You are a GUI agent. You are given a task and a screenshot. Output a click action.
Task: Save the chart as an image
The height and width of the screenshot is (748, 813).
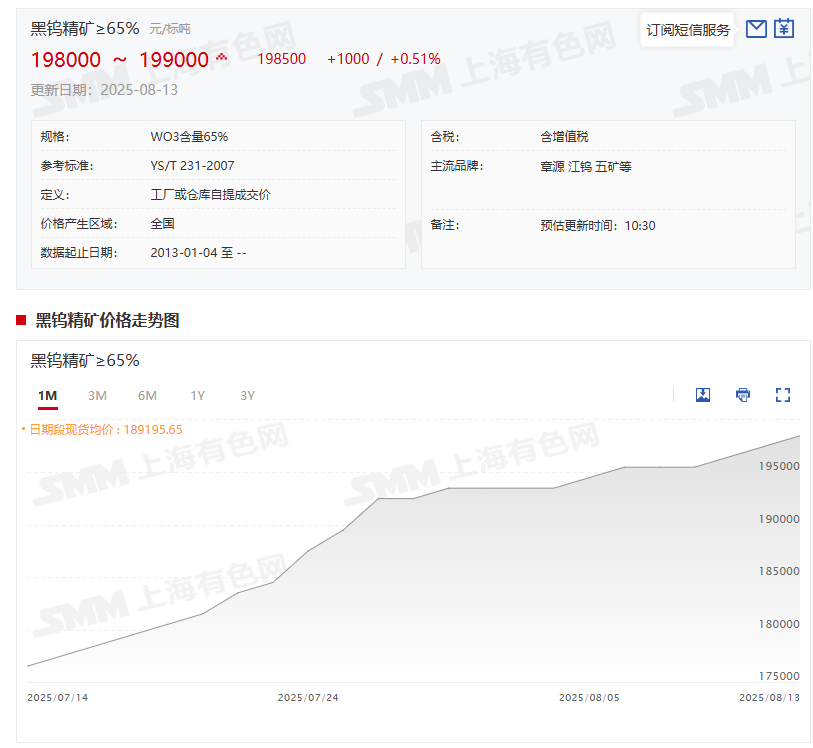(703, 395)
